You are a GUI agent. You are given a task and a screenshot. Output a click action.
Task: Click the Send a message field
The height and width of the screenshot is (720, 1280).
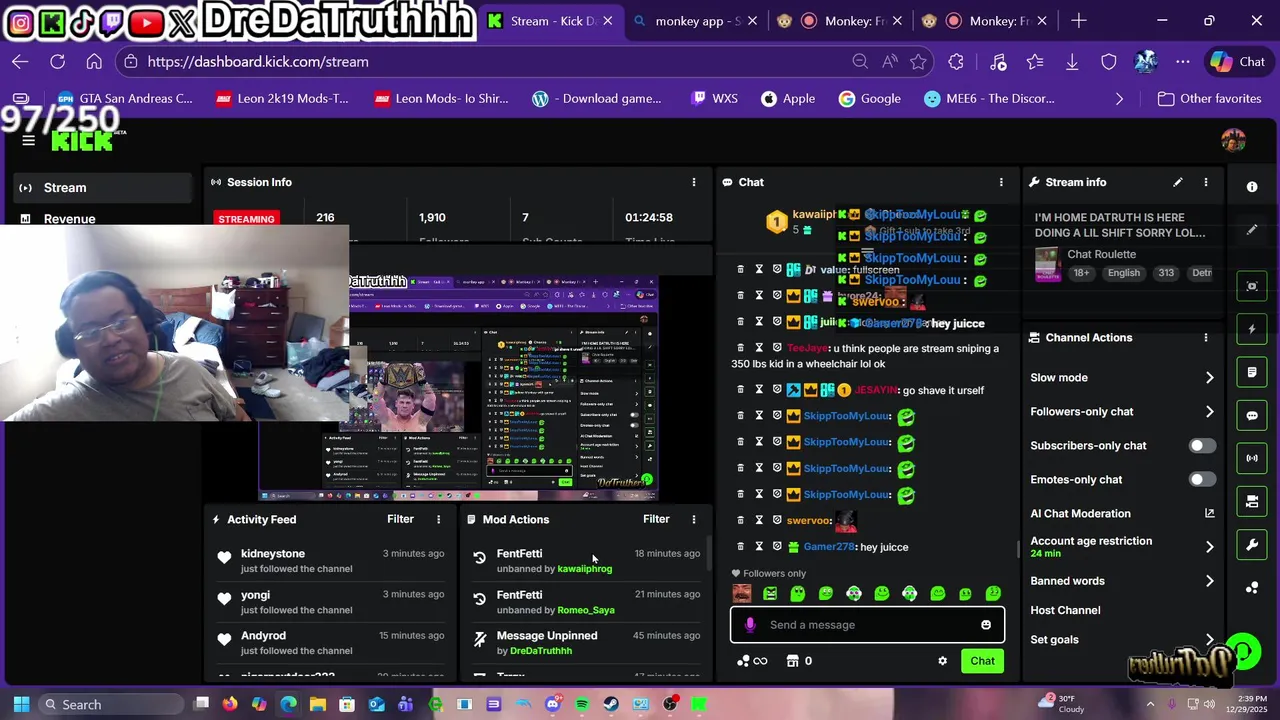(867, 625)
